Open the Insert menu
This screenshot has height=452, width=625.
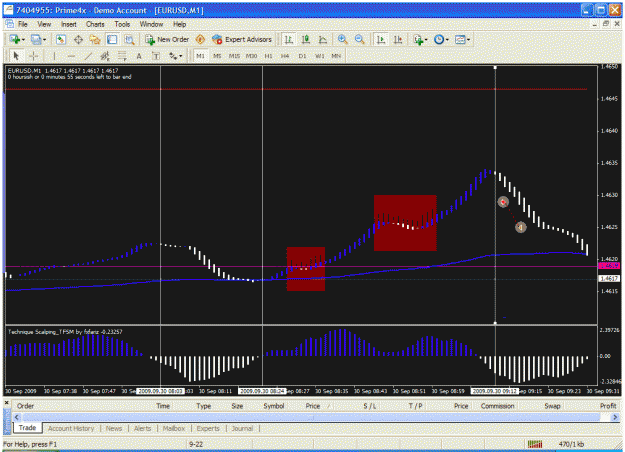click(x=69, y=24)
